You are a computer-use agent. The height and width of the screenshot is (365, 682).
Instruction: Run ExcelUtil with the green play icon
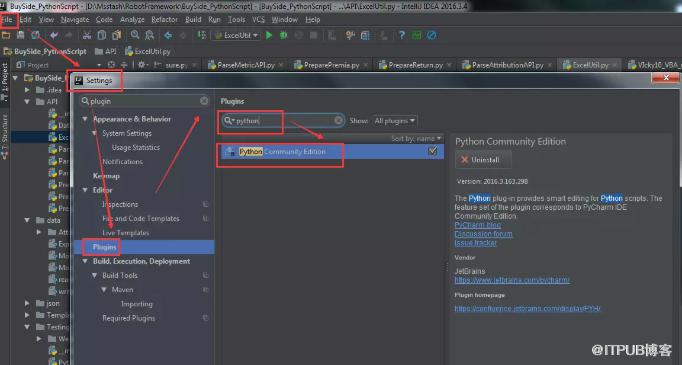pos(269,35)
